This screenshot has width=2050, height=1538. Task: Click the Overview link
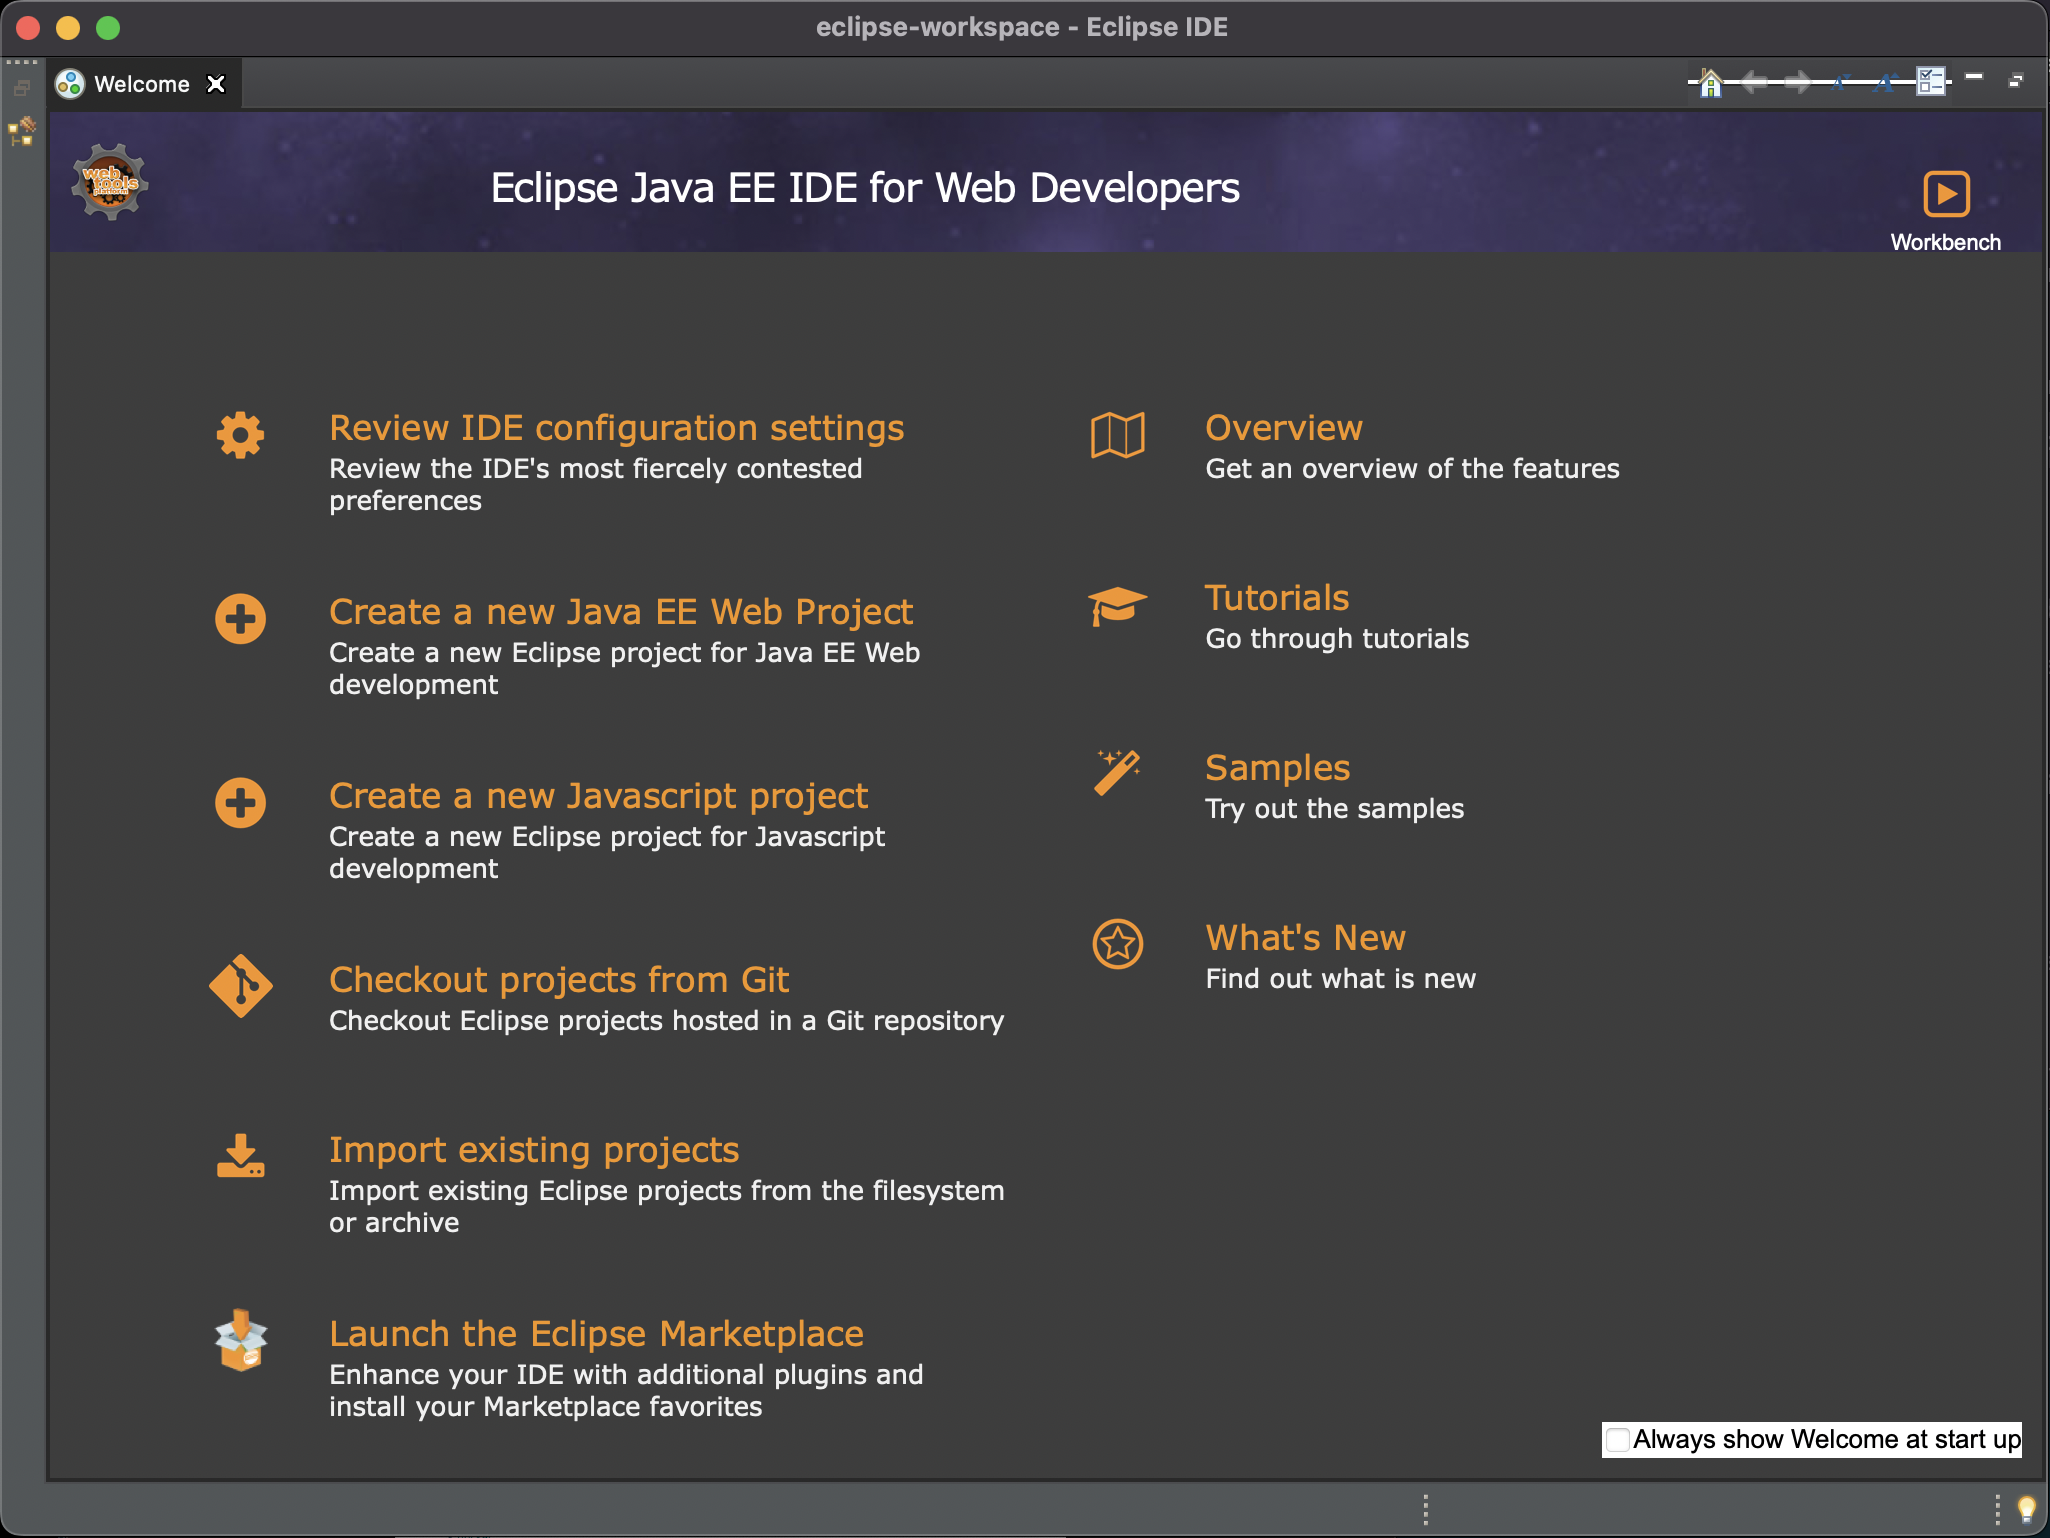coord(1283,428)
